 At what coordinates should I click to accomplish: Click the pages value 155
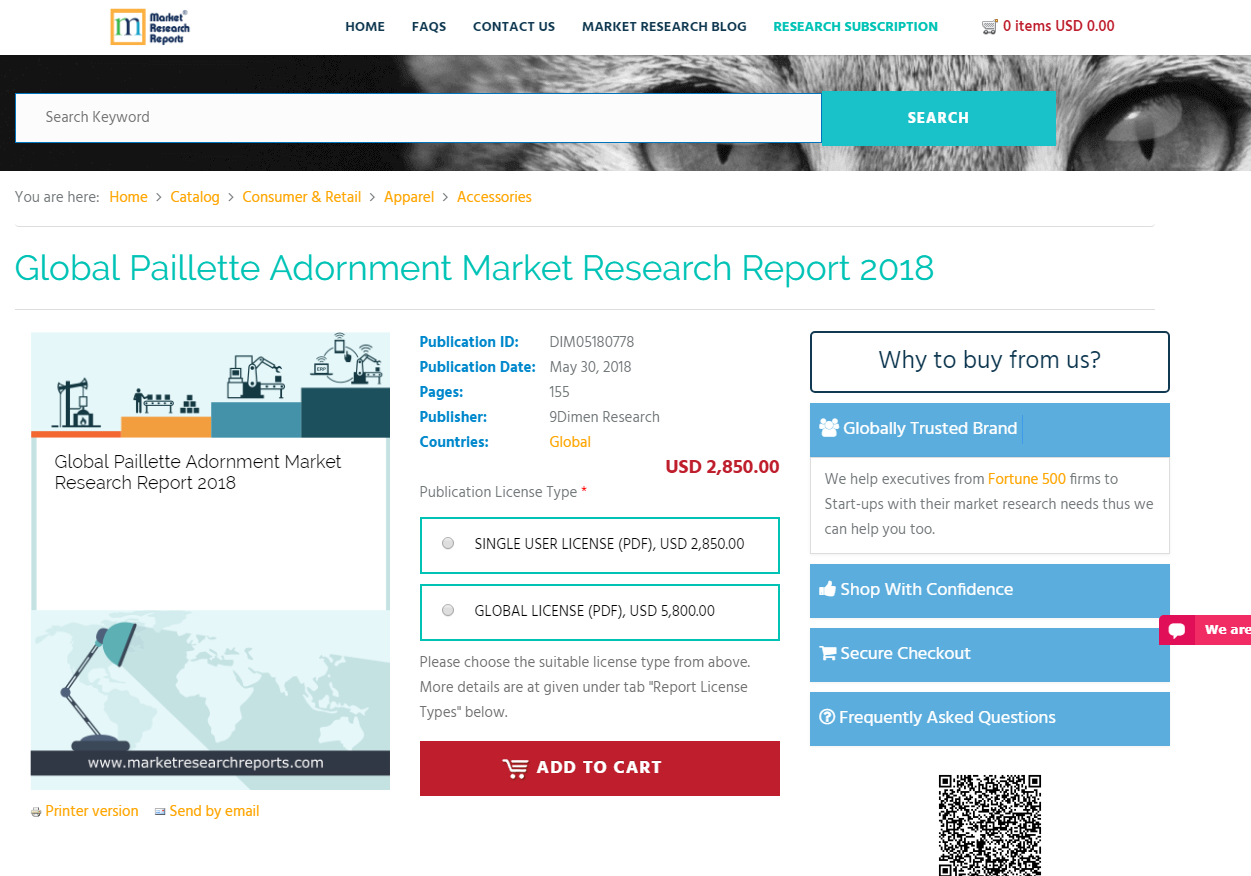click(x=560, y=392)
